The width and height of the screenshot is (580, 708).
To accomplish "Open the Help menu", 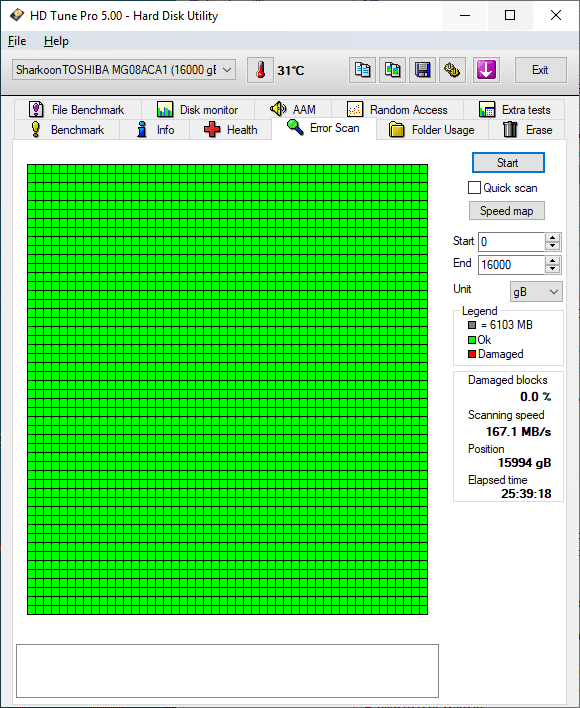I will coord(56,41).
